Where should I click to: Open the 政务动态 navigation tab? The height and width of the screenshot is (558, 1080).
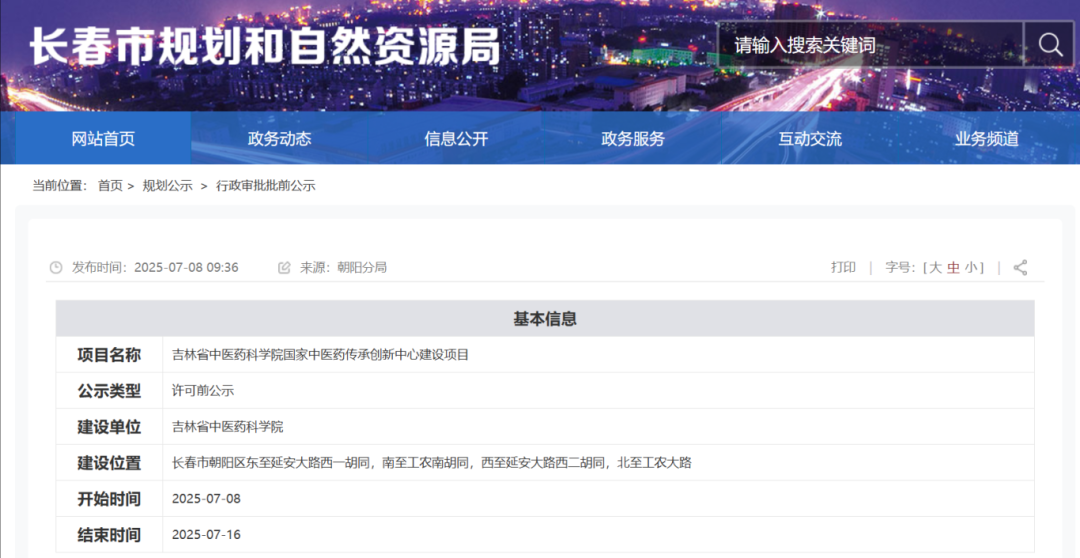tap(280, 138)
